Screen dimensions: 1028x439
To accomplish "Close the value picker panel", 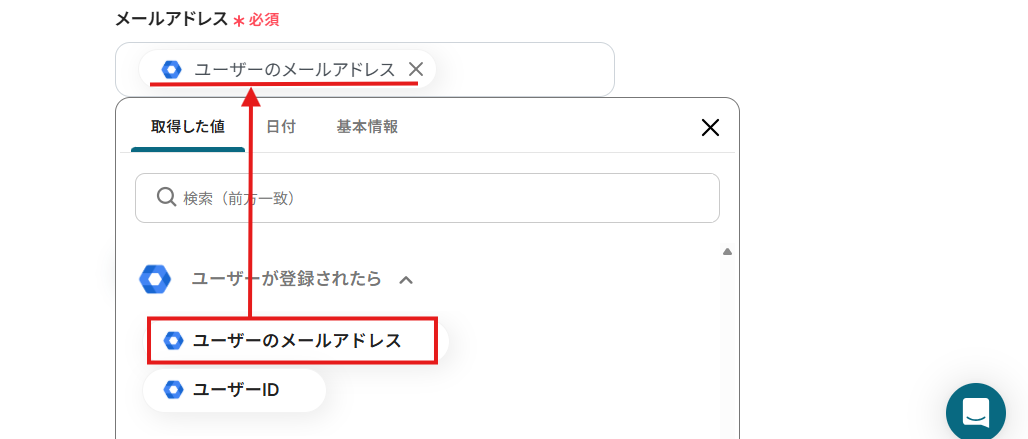I will [710, 127].
